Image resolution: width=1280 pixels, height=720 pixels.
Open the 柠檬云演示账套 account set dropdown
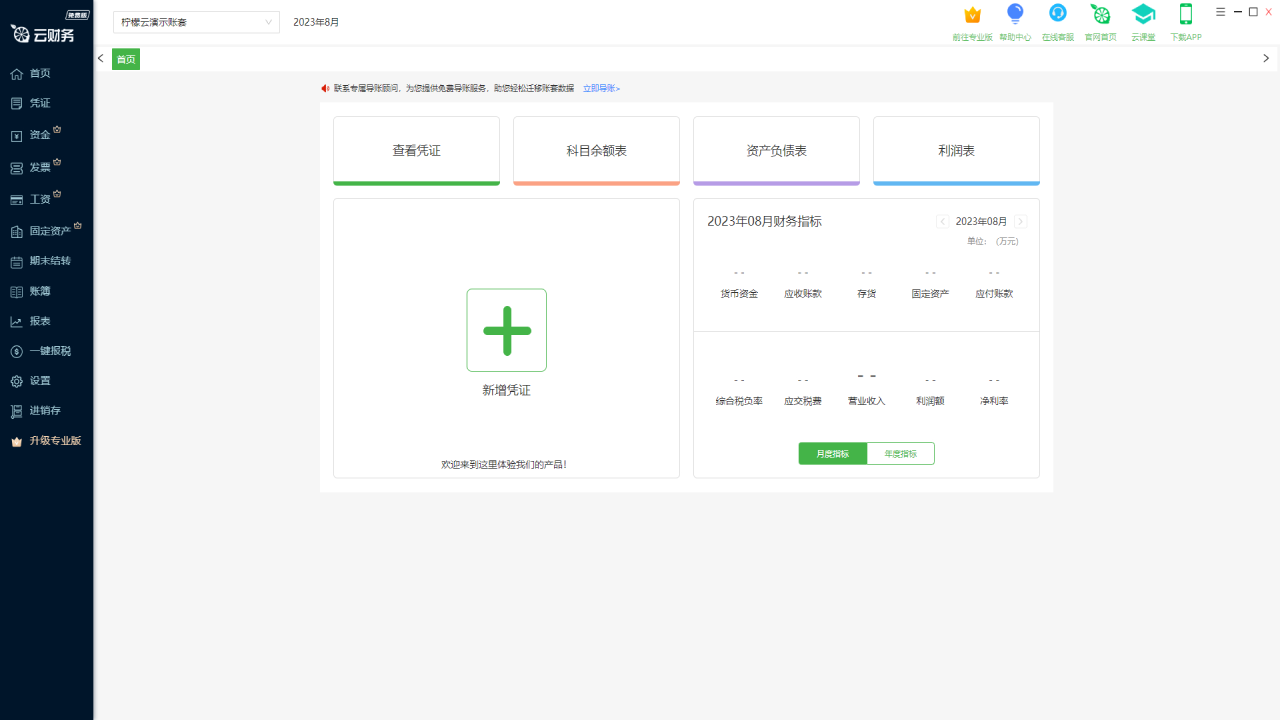click(x=196, y=22)
